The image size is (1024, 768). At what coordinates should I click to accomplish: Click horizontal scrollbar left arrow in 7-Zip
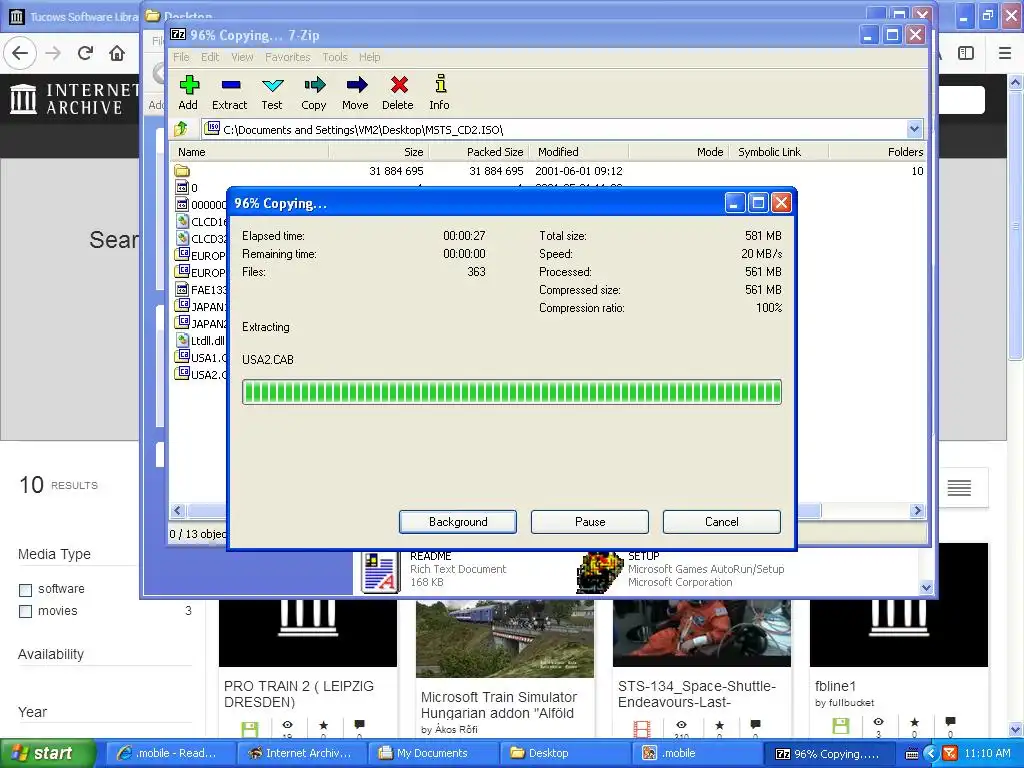click(x=178, y=511)
